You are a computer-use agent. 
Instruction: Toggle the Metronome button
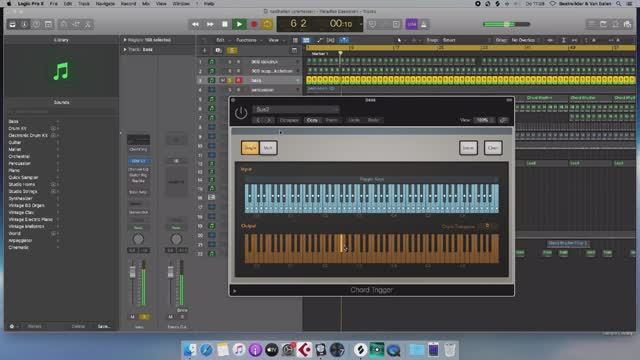[x=424, y=24]
